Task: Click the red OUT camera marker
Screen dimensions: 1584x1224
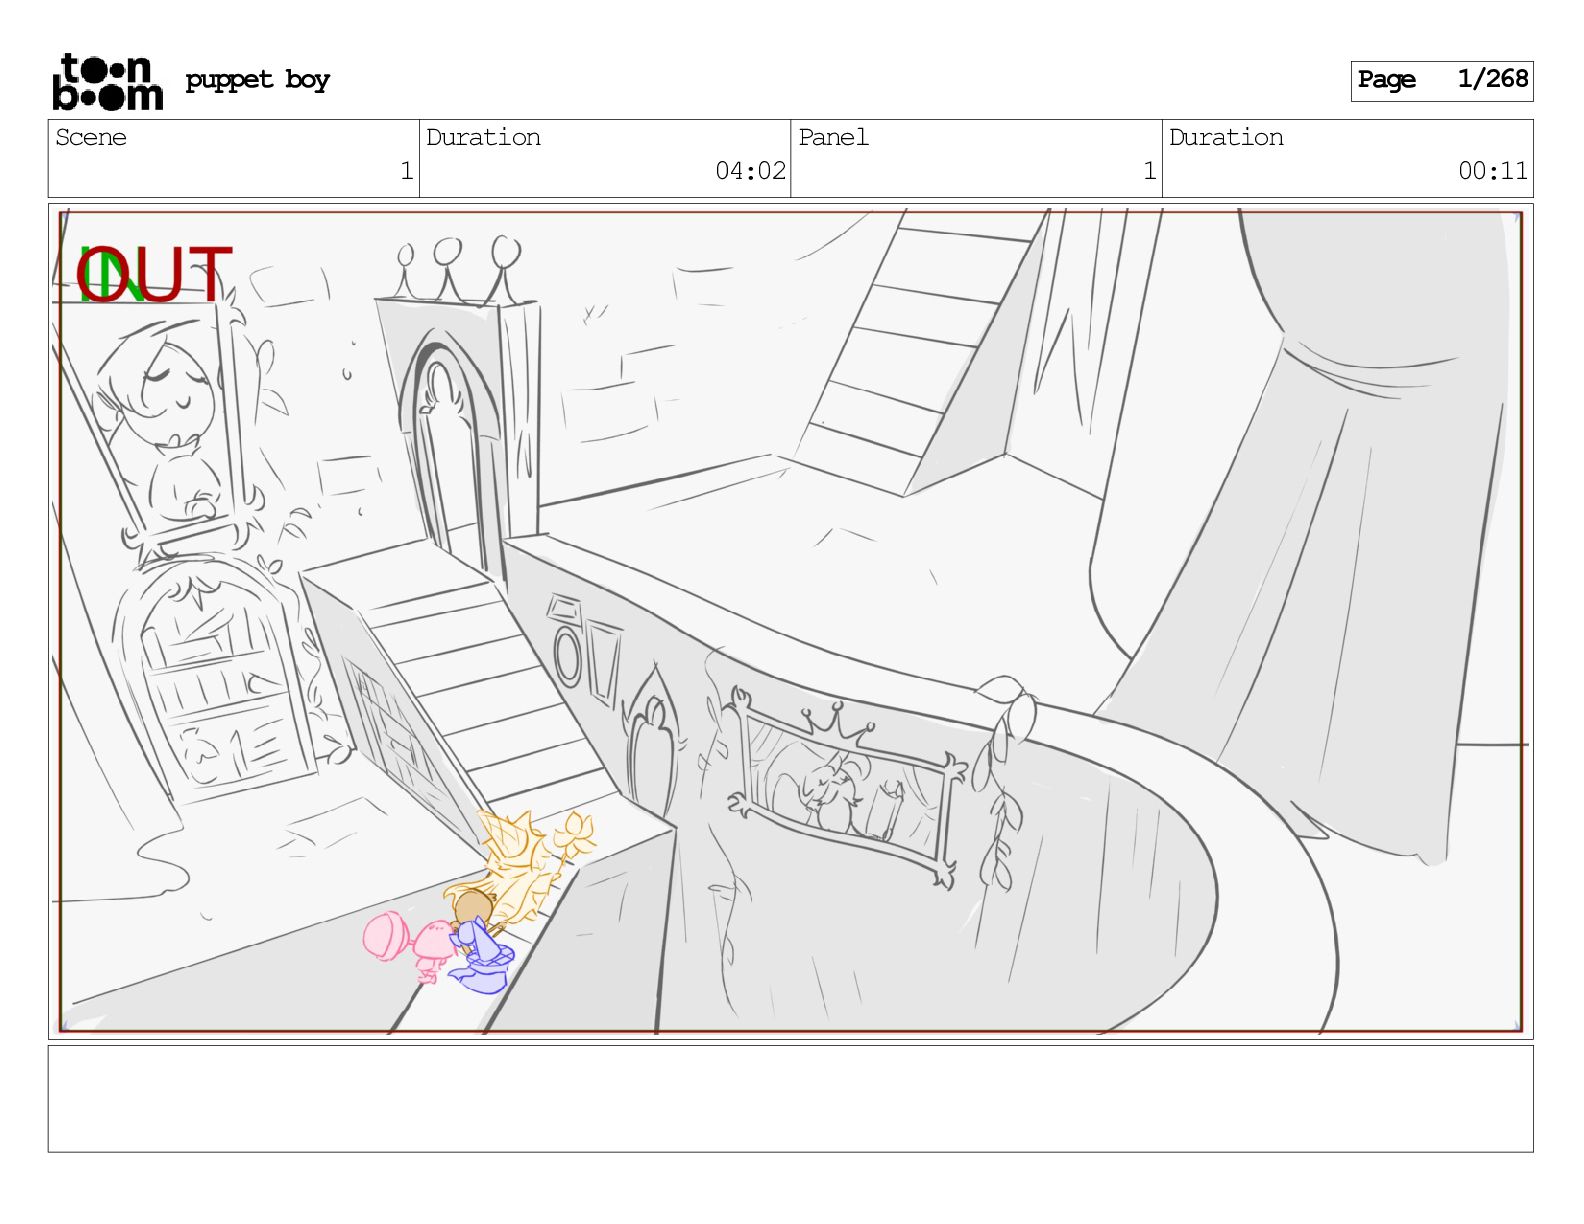Action: click(x=153, y=275)
